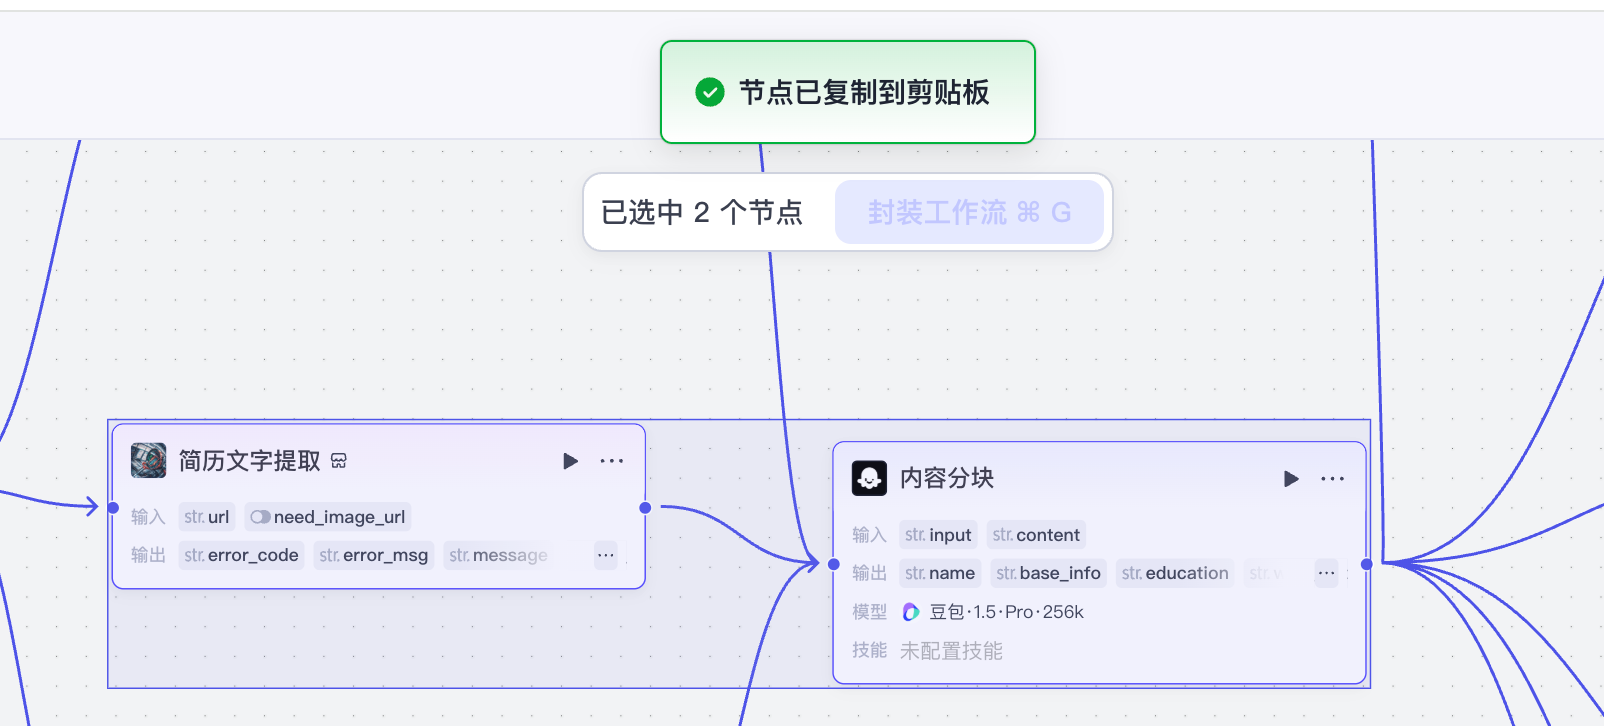Image resolution: width=1604 pixels, height=726 pixels.
Task: Click 封装工作流 button
Action: (x=969, y=212)
